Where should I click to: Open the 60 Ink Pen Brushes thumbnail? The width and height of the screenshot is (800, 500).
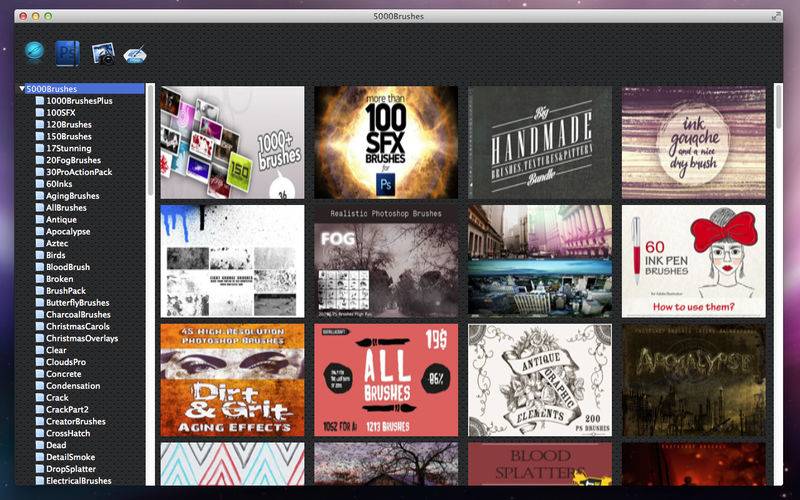click(x=694, y=261)
